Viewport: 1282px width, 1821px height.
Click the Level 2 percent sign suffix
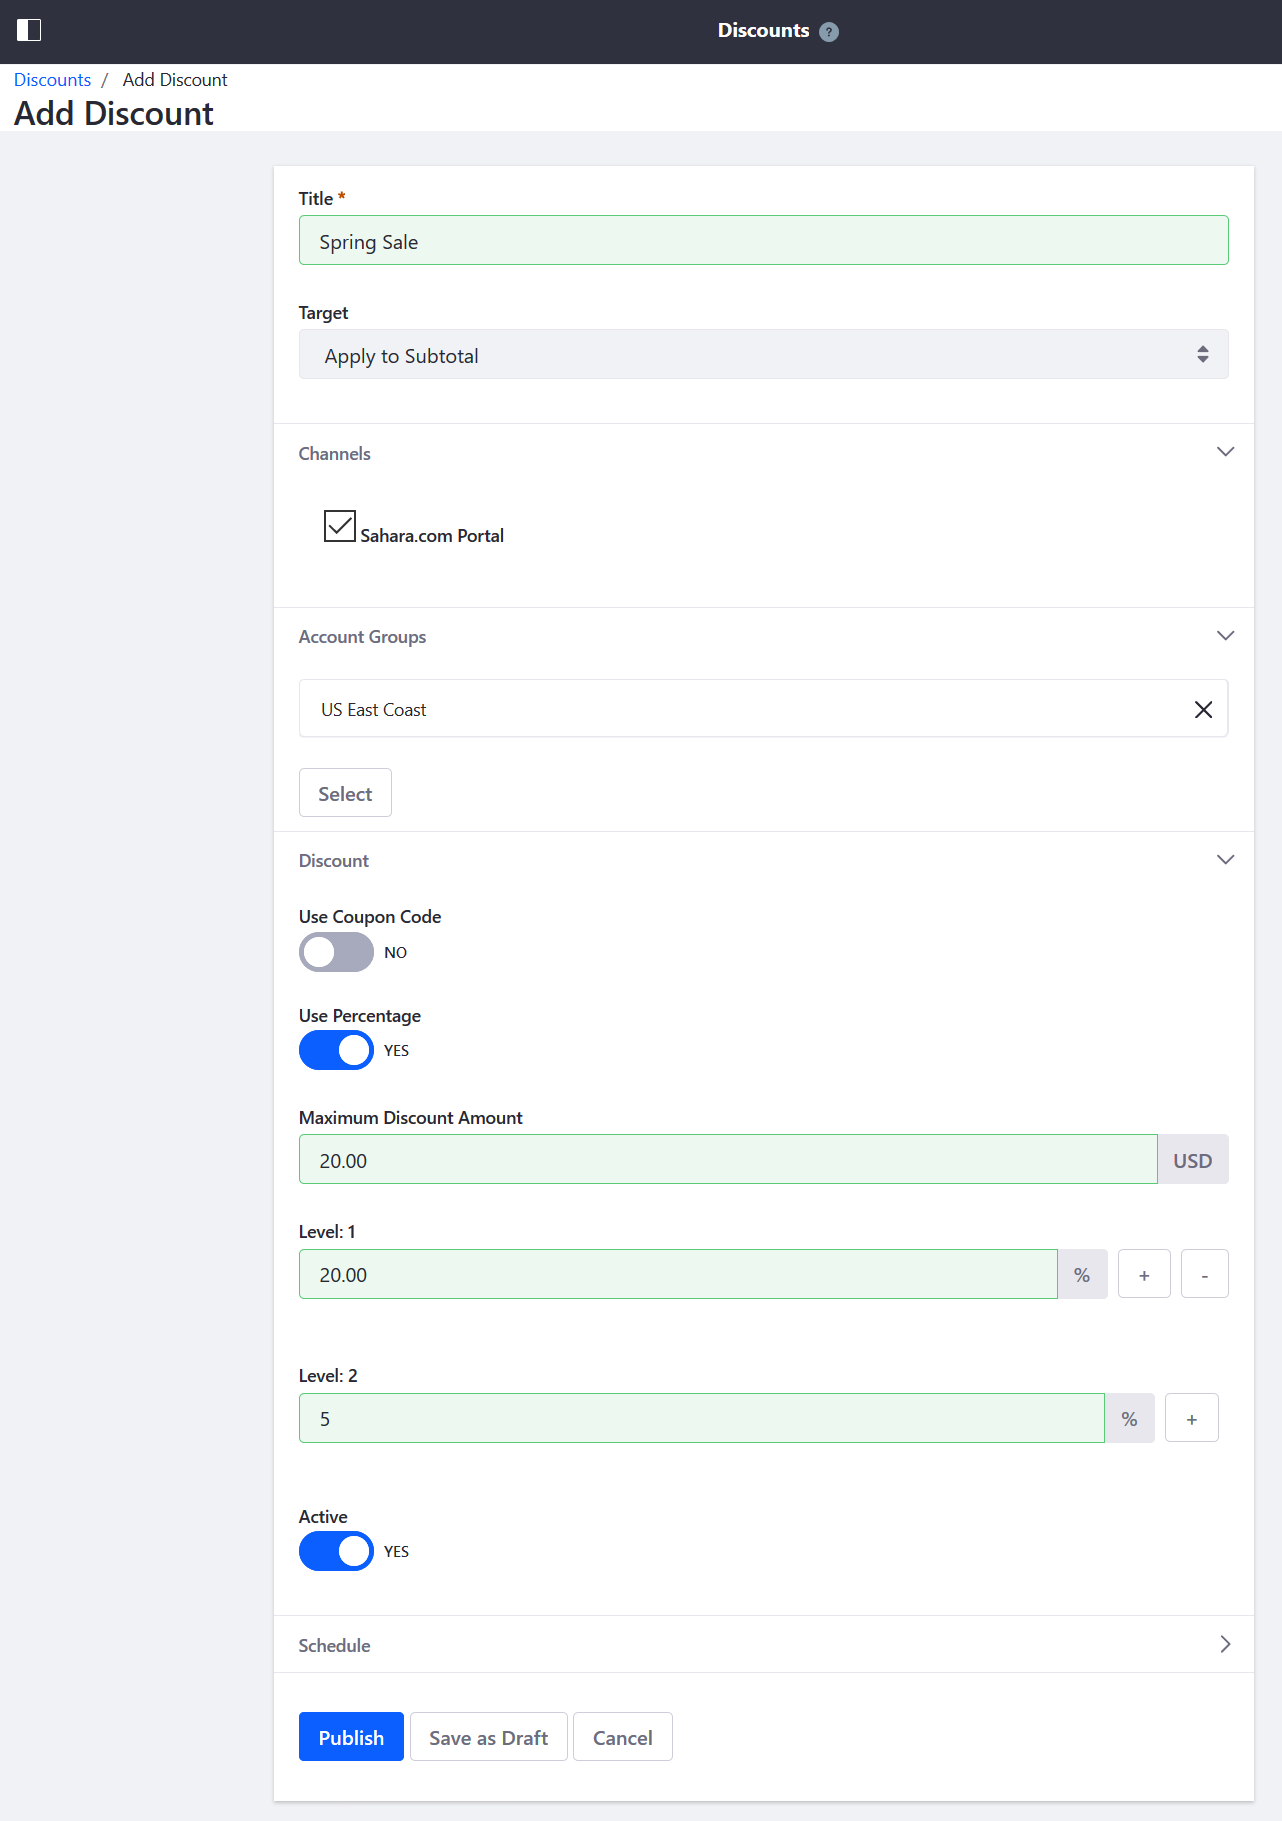[x=1129, y=1419]
